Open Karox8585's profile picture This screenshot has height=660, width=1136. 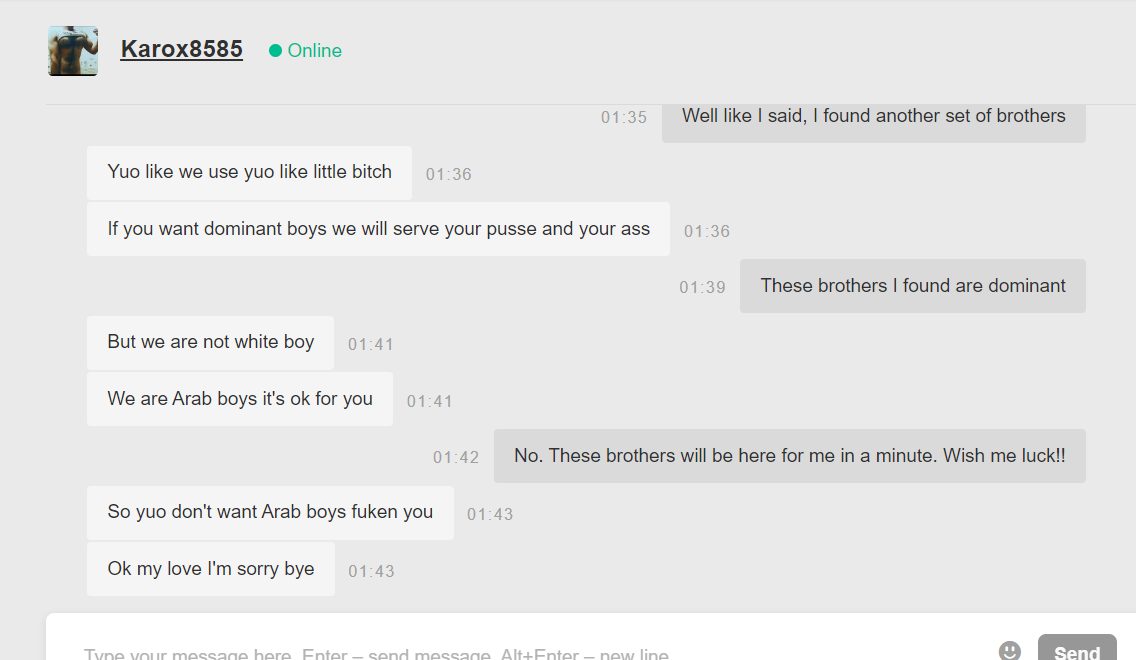click(x=73, y=51)
